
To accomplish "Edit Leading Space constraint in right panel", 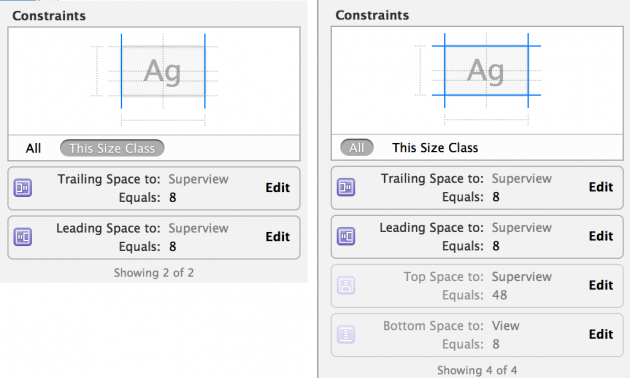I will tap(601, 236).
